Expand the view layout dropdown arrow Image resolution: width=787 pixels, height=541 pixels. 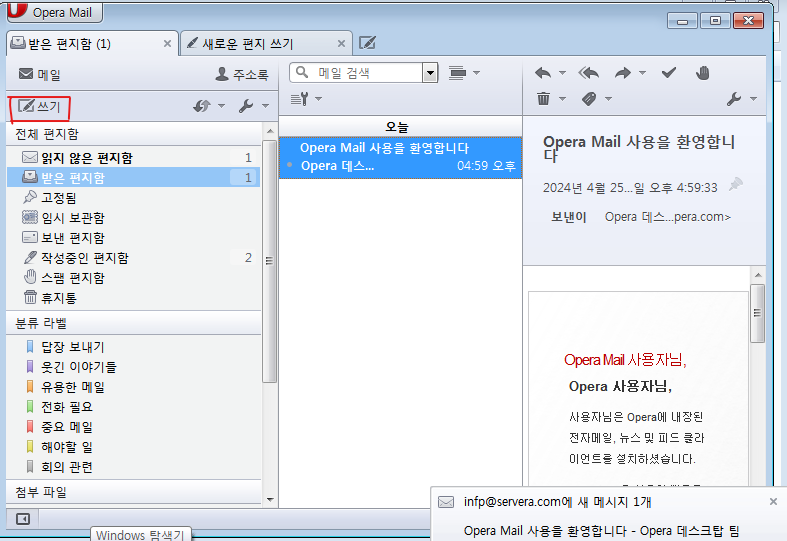pos(476,73)
